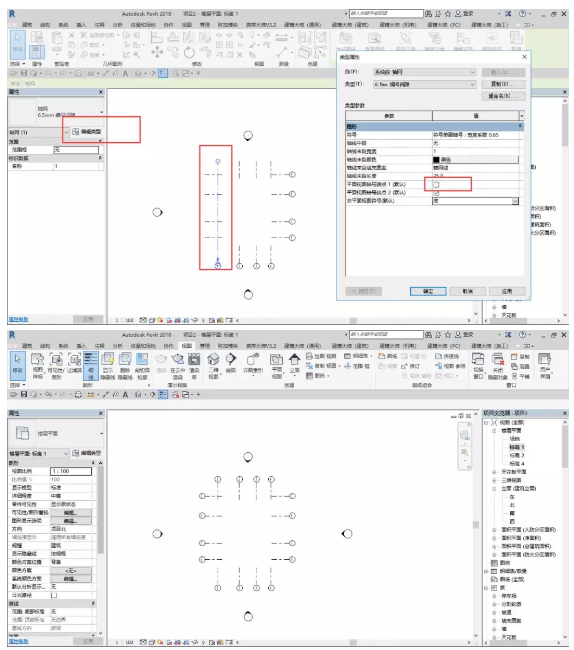Screen dimensions: 574x650
Task: Collapse Elevations (立面) node in lower browser
Action: [x=494, y=488]
